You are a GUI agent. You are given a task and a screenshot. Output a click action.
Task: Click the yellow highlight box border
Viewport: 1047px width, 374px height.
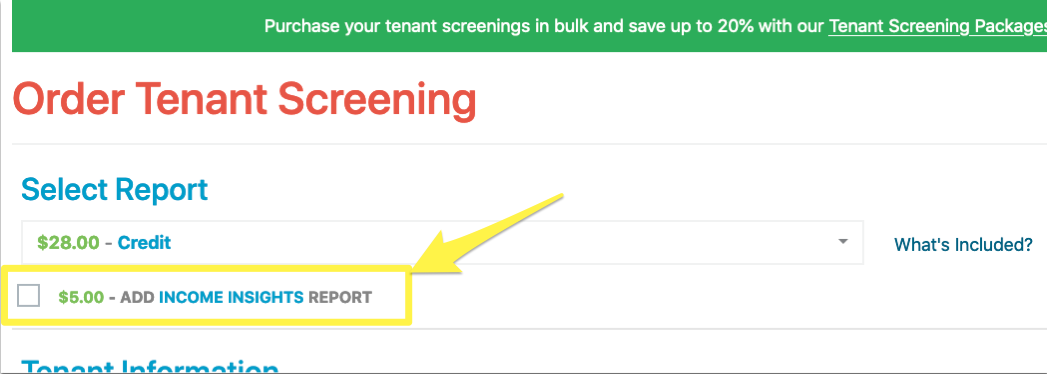click(x=206, y=268)
